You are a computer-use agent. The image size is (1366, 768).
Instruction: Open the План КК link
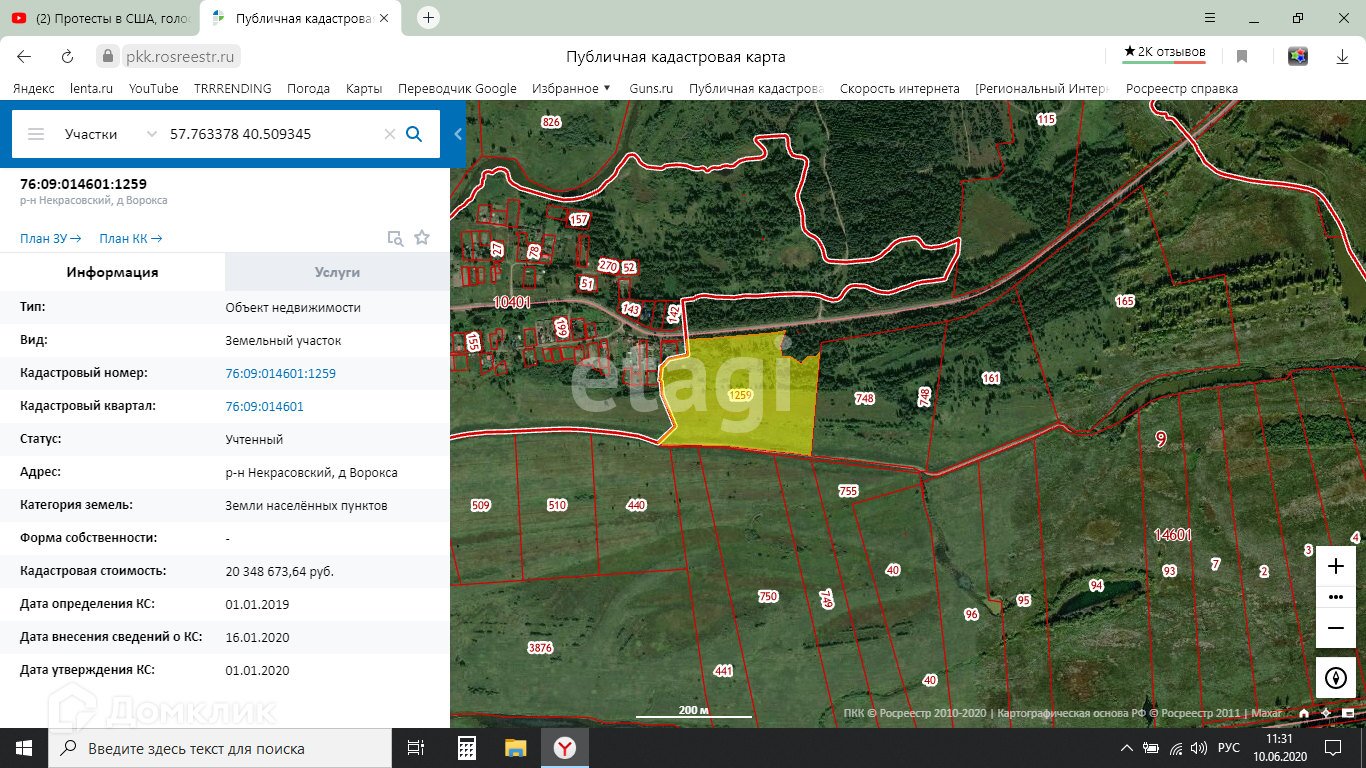[x=130, y=238]
